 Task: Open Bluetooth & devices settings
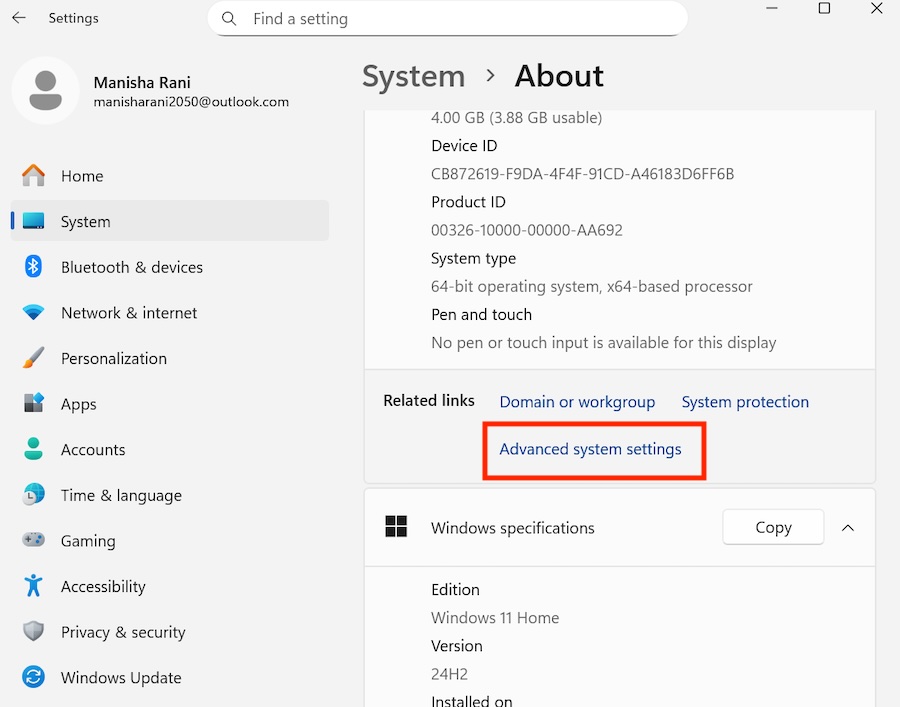(x=132, y=267)
